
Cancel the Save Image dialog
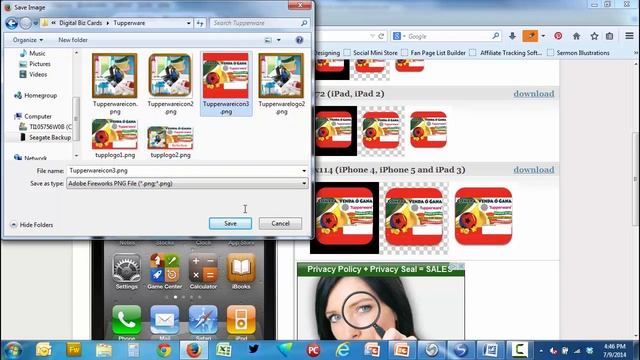[x=280, y=223]
